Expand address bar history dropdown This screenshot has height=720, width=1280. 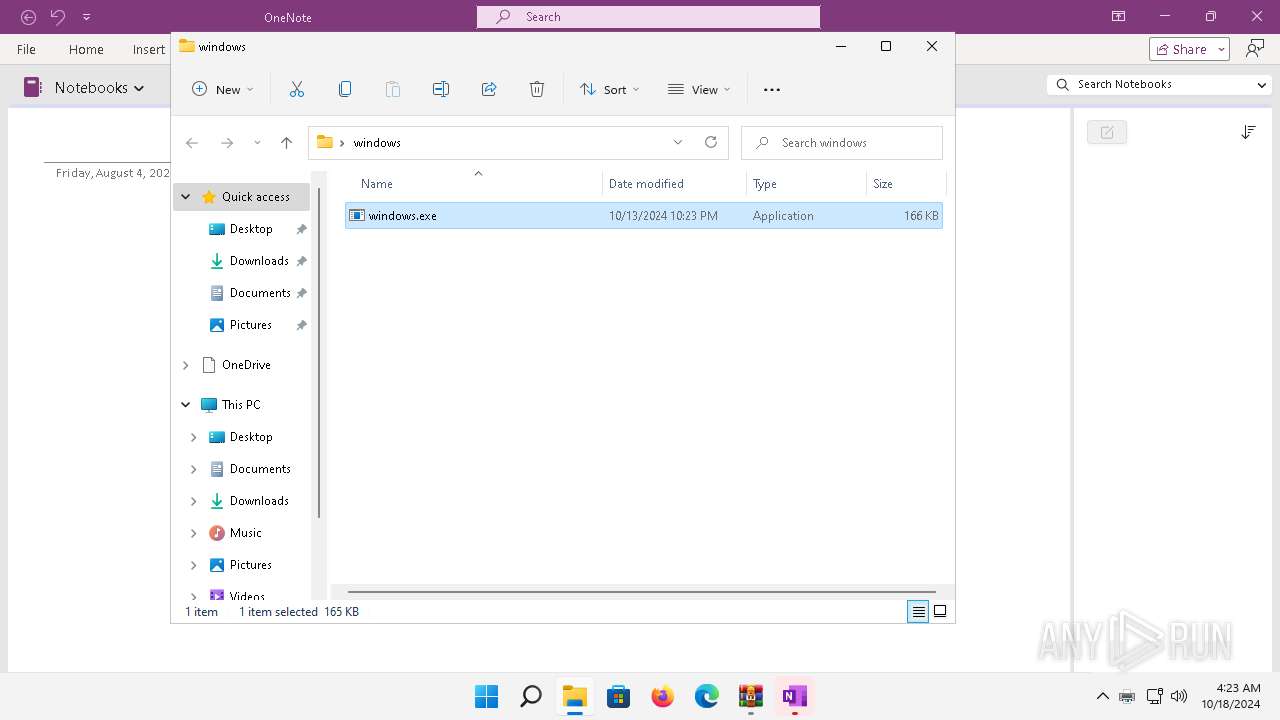[x=678, y=142]
